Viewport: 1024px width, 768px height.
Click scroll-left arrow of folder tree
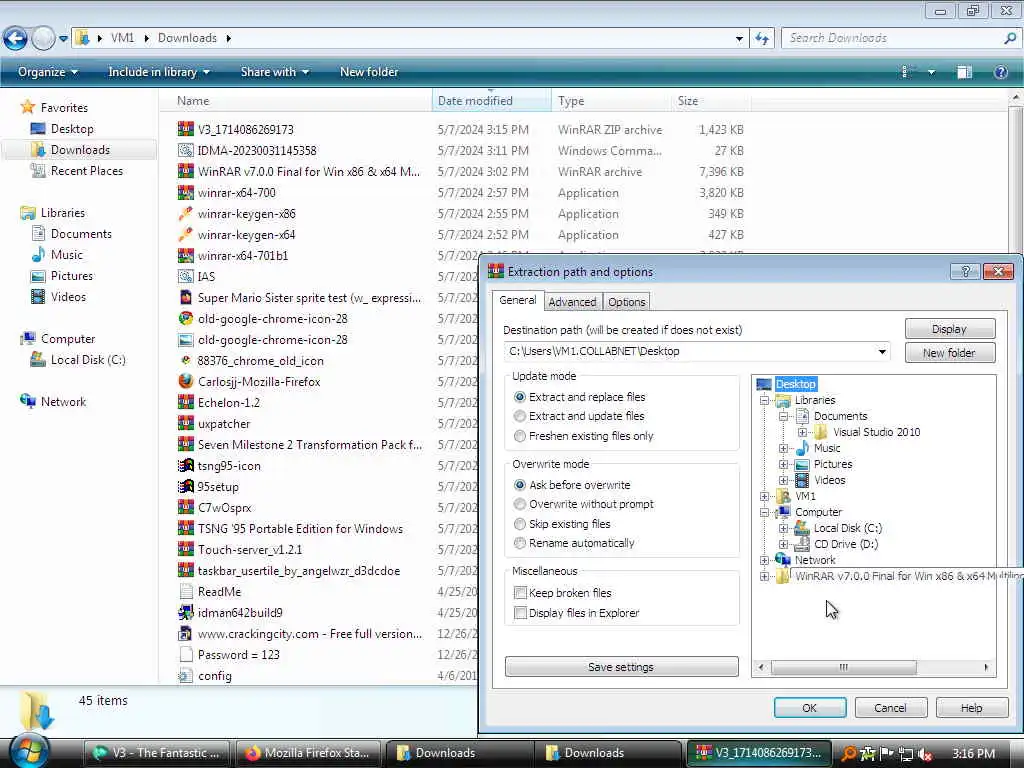(x=761, y=667)
